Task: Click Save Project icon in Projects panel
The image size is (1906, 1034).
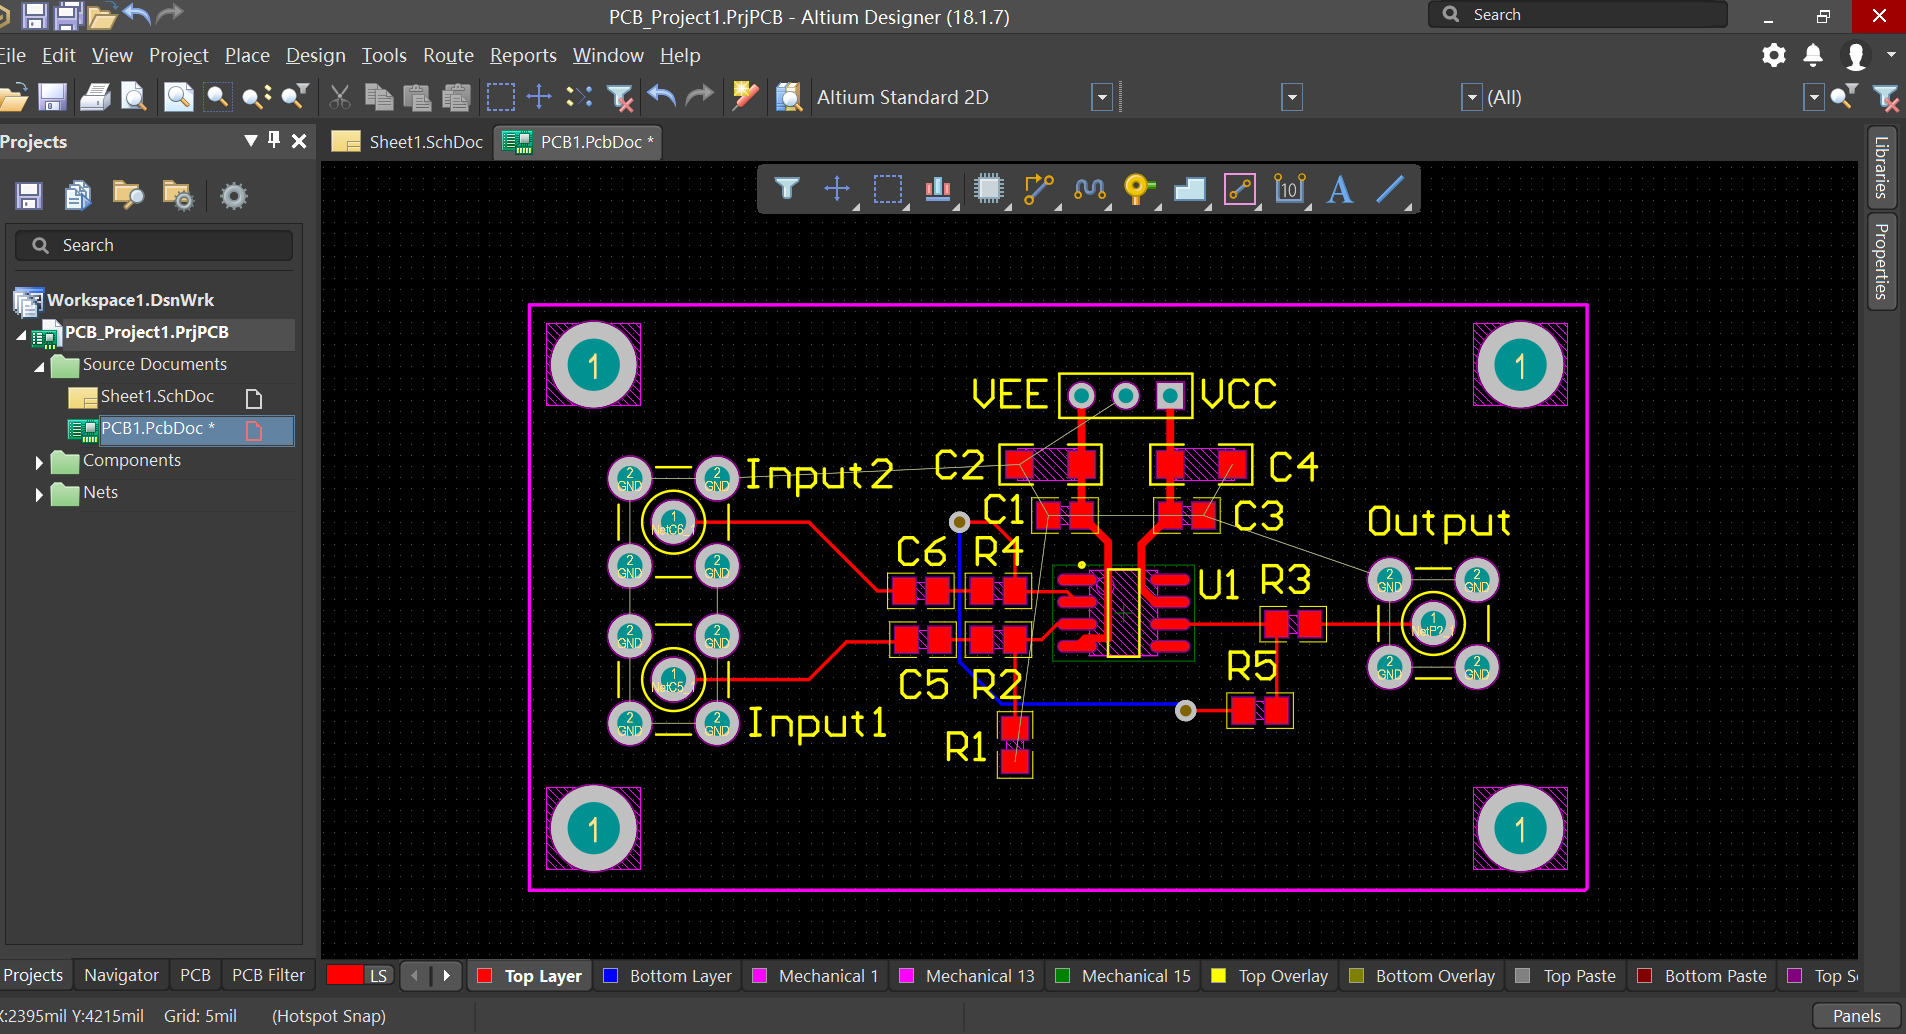Action: coord(29,196)
